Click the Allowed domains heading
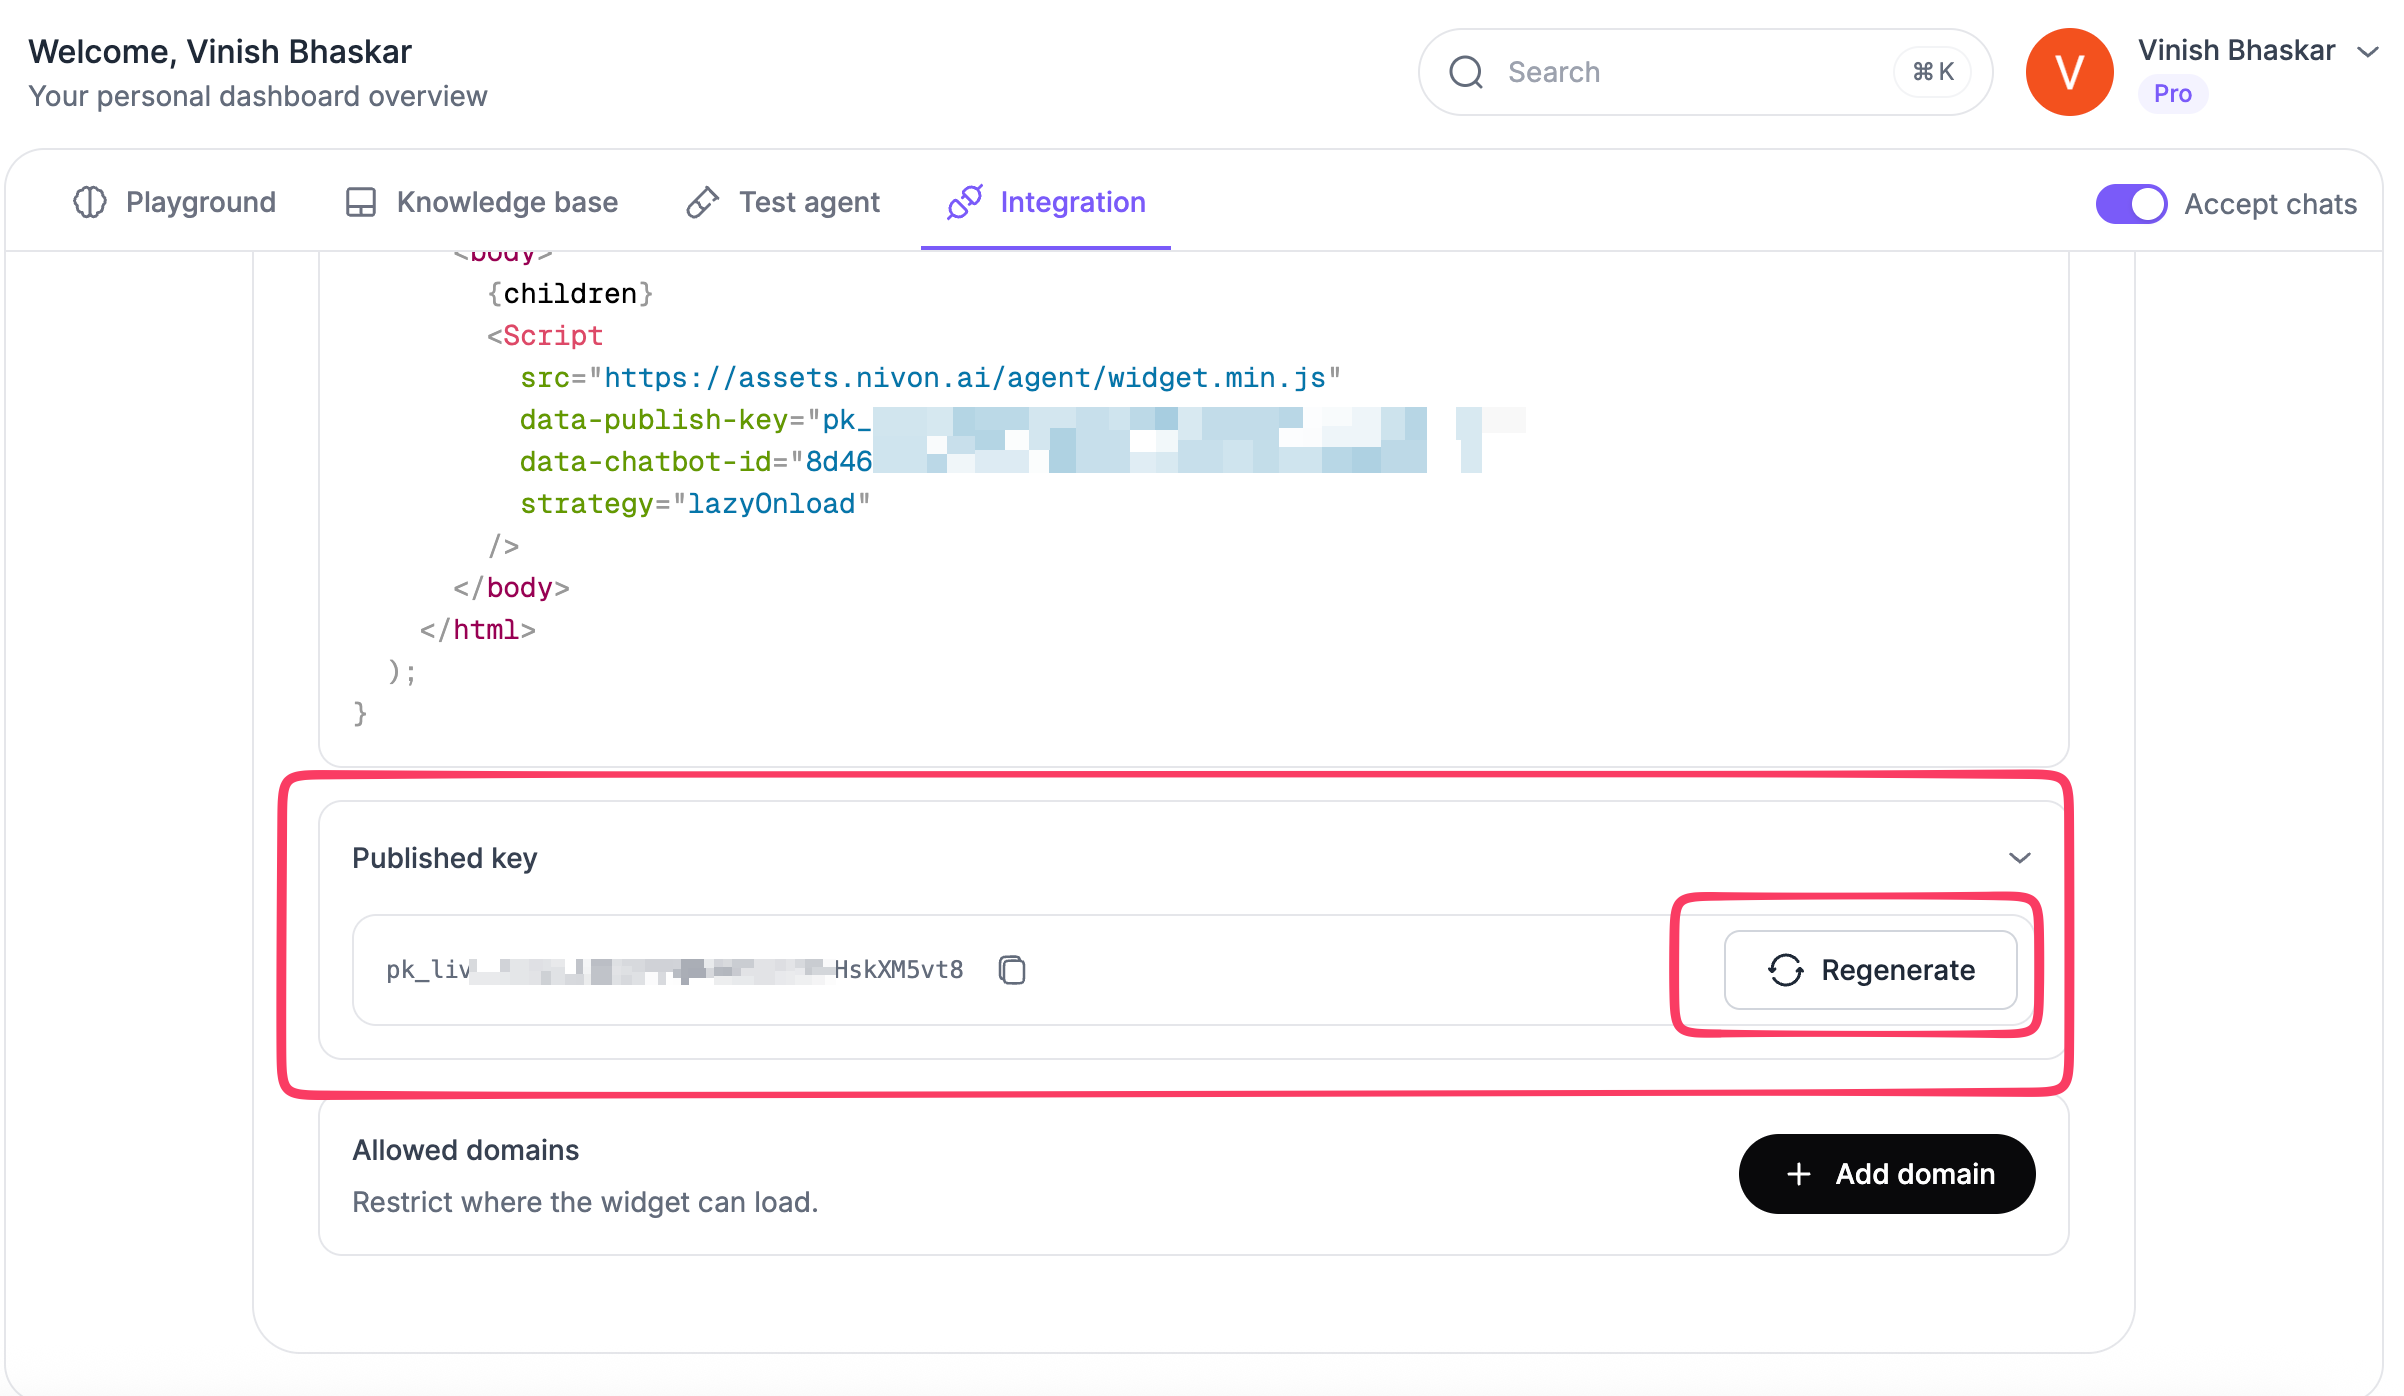This screenshot has width=2404, height=1396. point(466,1150)
